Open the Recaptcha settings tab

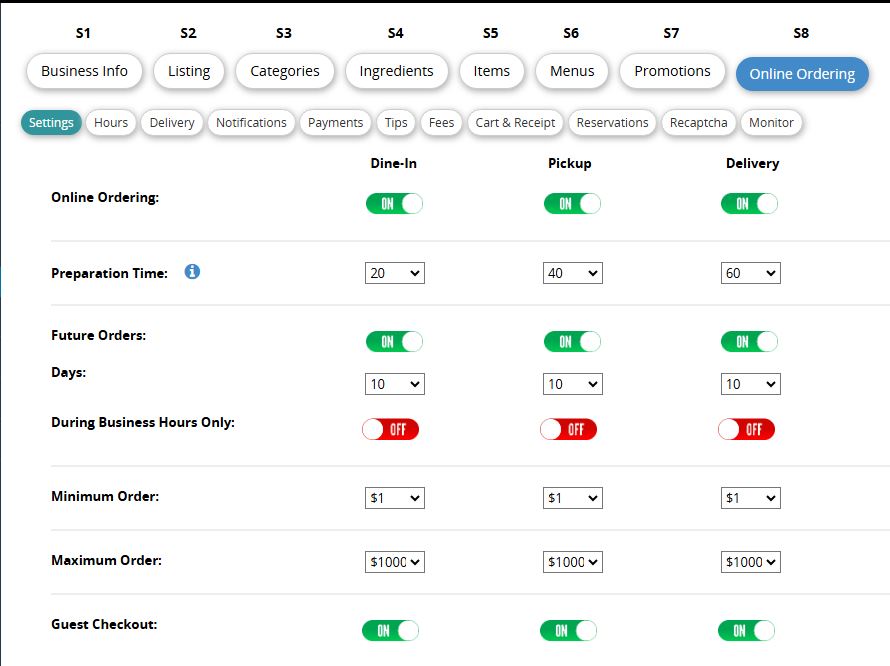(x=699, y=122)
